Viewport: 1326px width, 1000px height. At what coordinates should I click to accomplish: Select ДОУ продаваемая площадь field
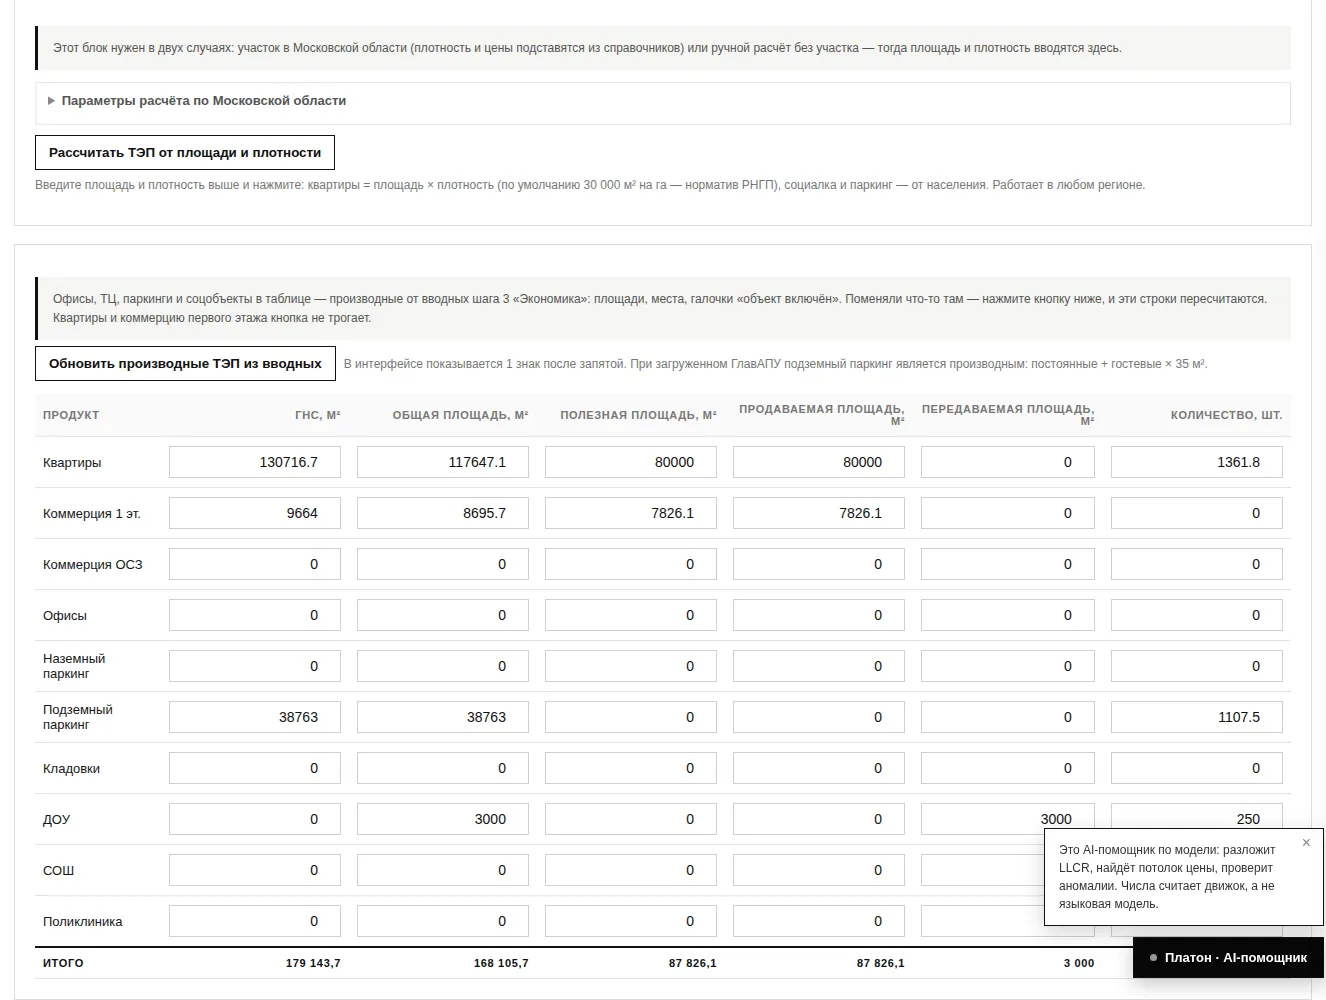(819, 819)
